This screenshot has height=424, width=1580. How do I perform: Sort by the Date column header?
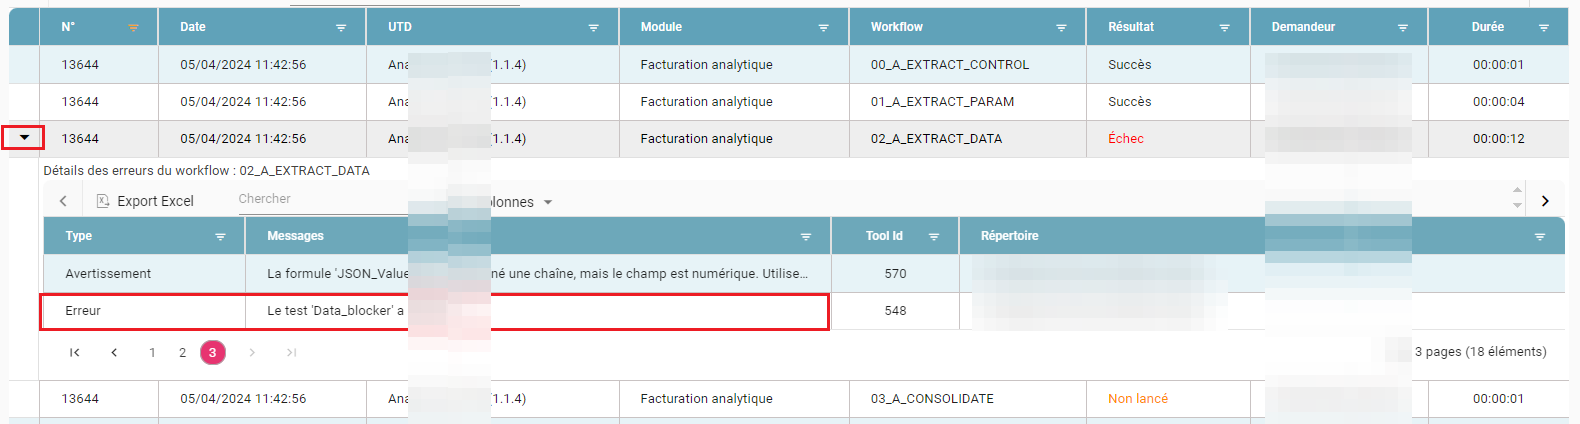[x=193, y=27]
